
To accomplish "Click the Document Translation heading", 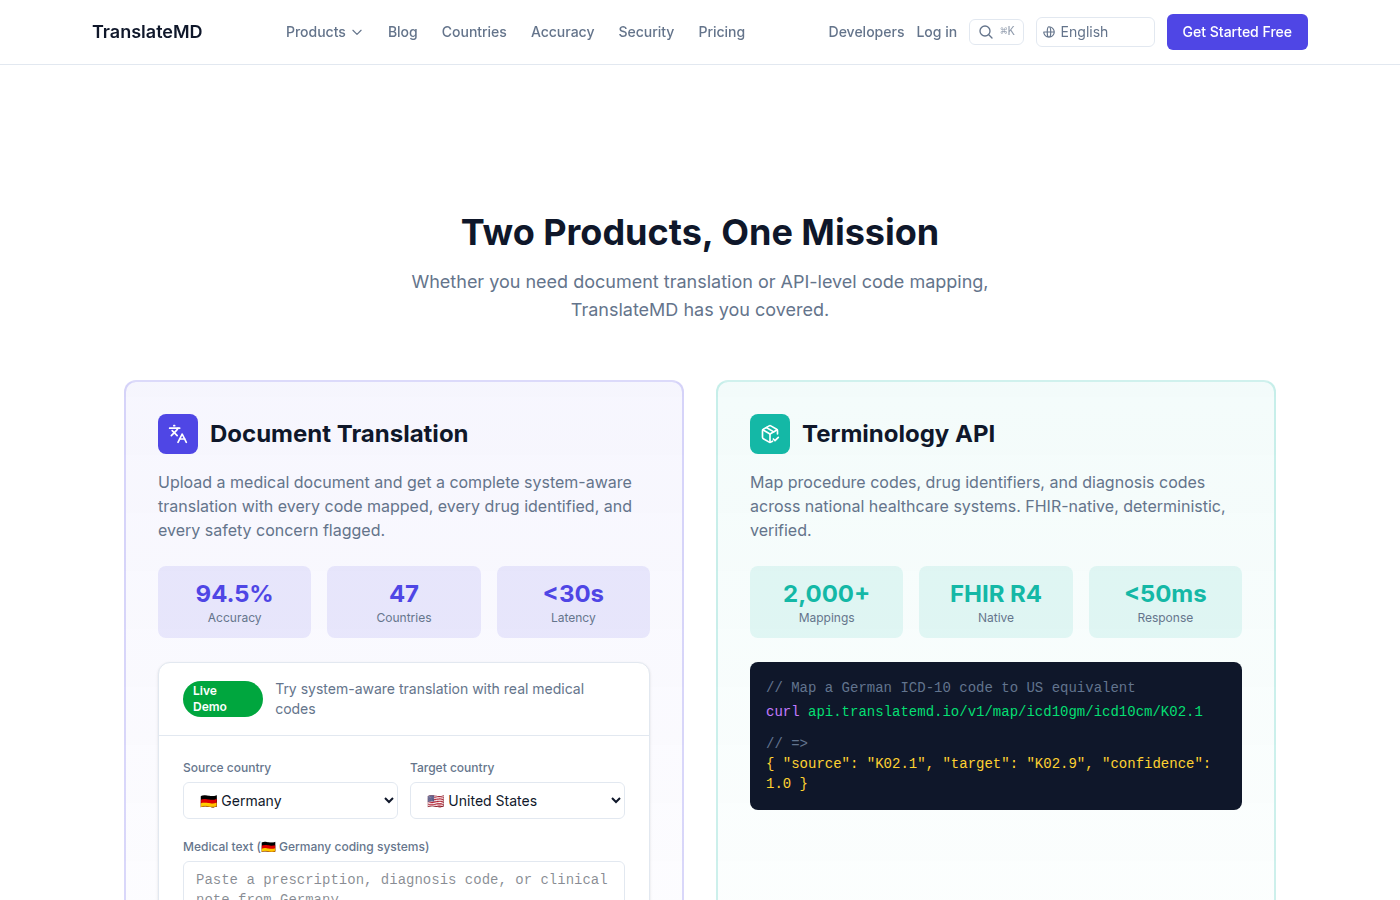I will [339, 434].
